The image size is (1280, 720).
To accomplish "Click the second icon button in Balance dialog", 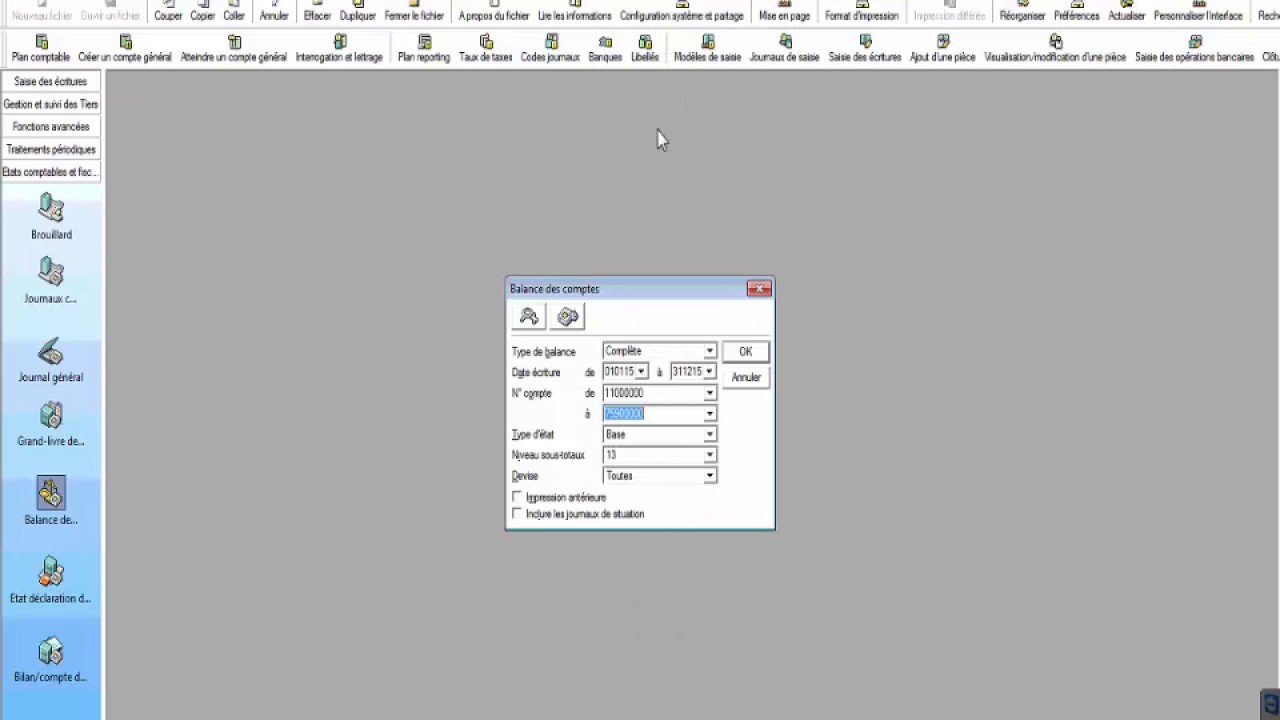I will coord(568,317).
